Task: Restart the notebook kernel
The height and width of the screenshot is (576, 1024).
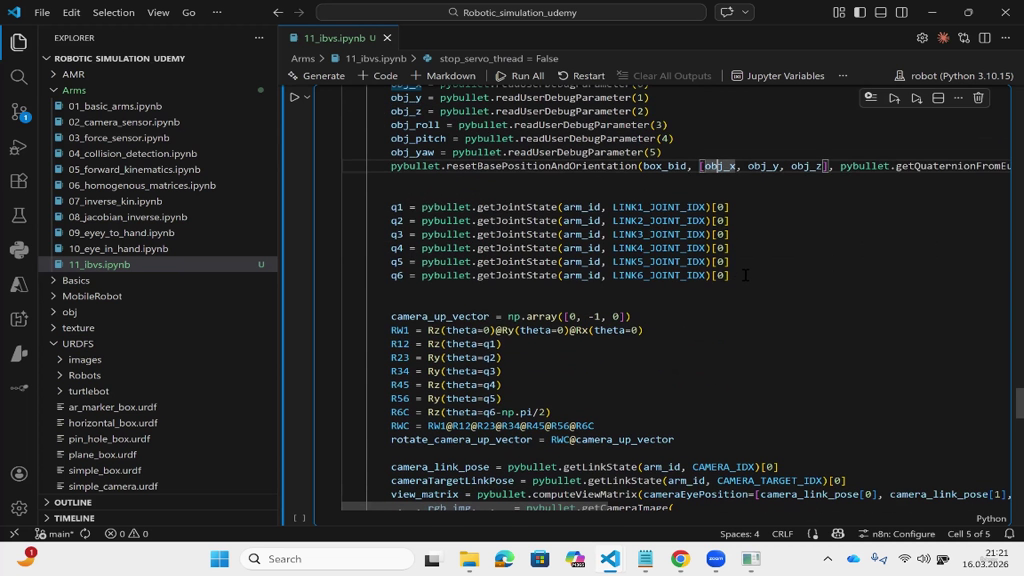Action: (x=581, y=76)
